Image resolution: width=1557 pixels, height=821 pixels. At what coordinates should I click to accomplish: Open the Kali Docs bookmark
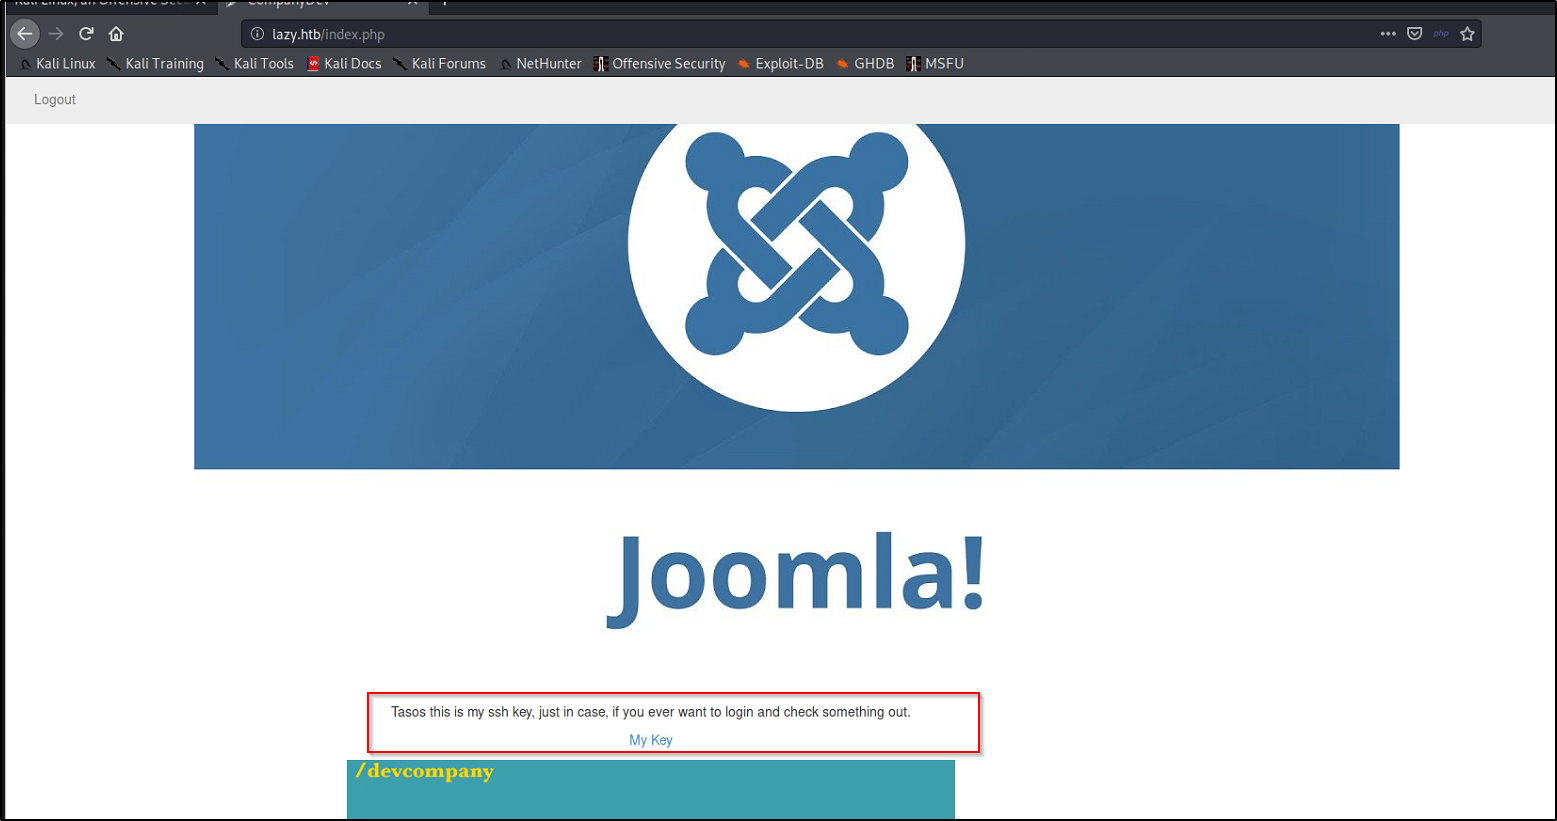(x=344, y=63)
